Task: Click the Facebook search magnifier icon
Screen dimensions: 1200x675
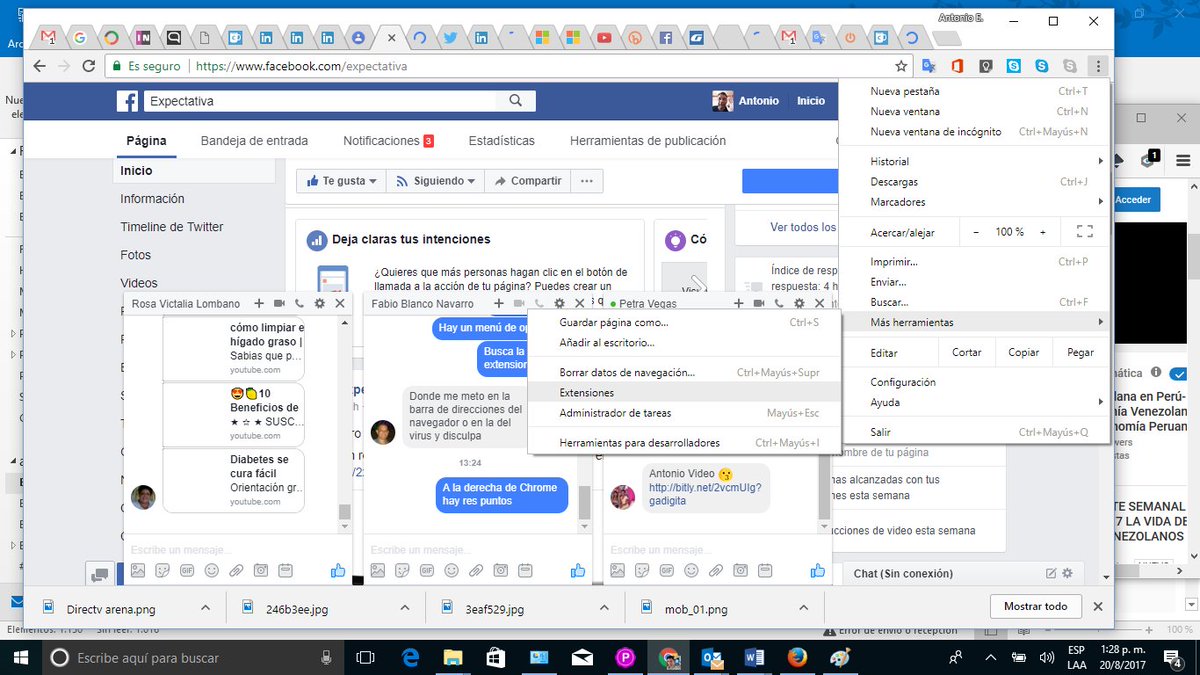Action: click(x=516, y=101)
